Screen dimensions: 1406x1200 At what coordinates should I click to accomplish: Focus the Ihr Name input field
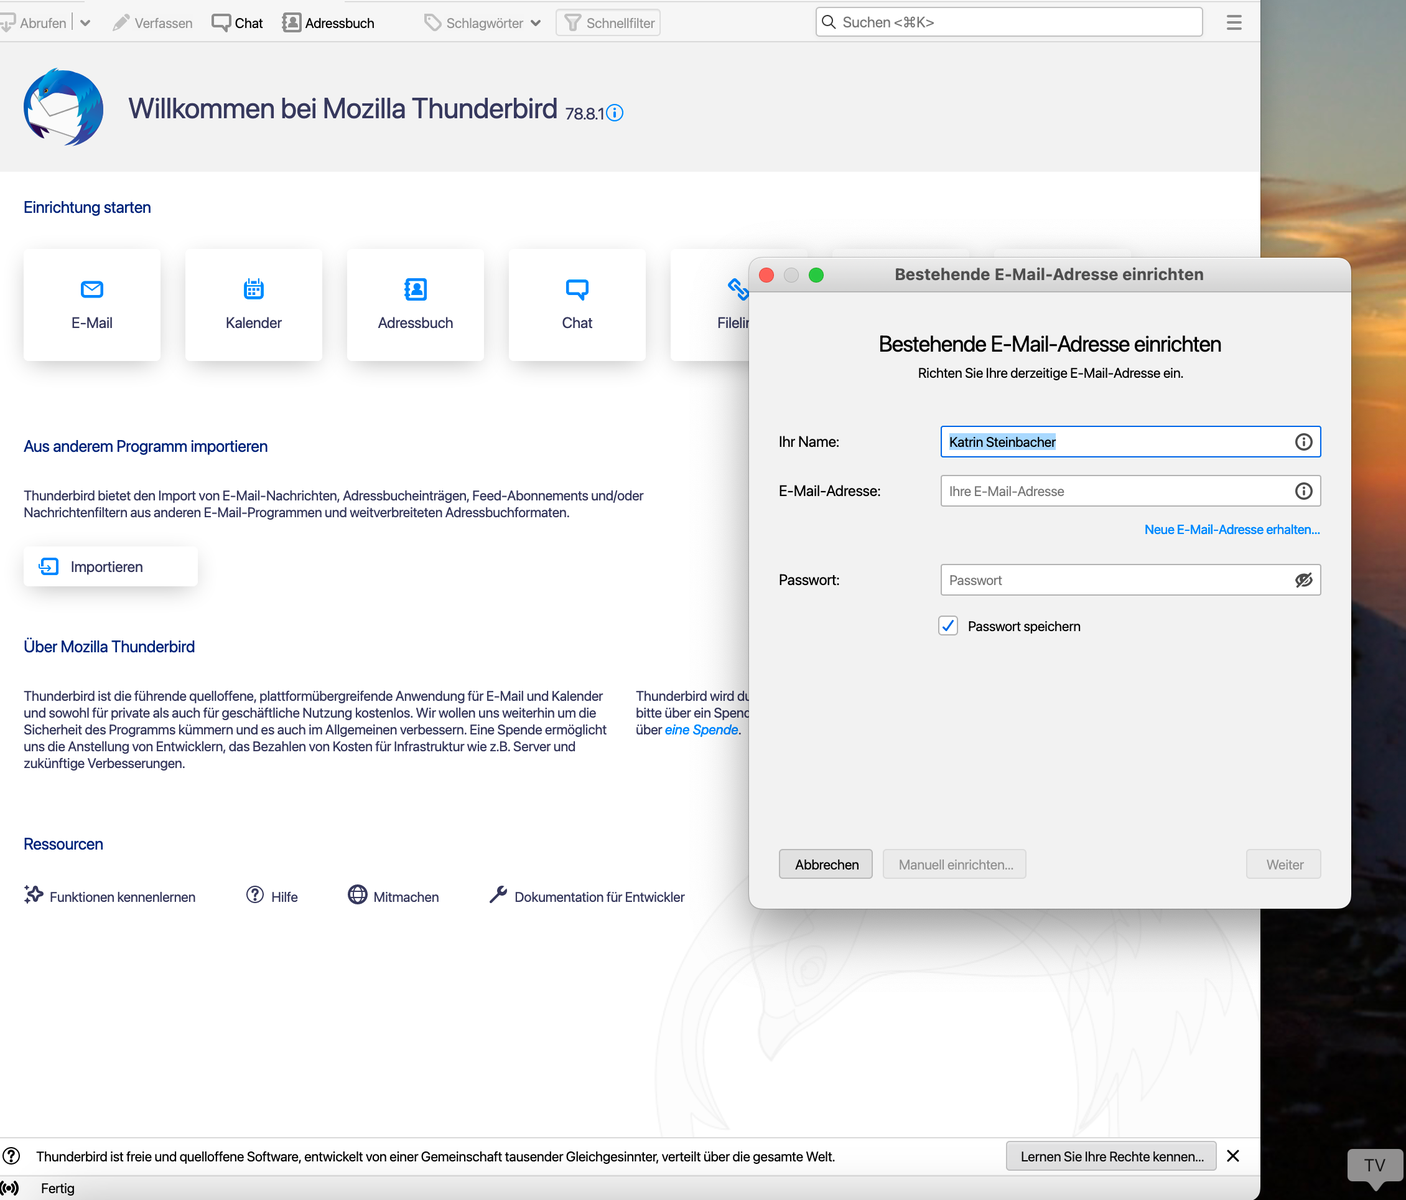[1130, 442]
